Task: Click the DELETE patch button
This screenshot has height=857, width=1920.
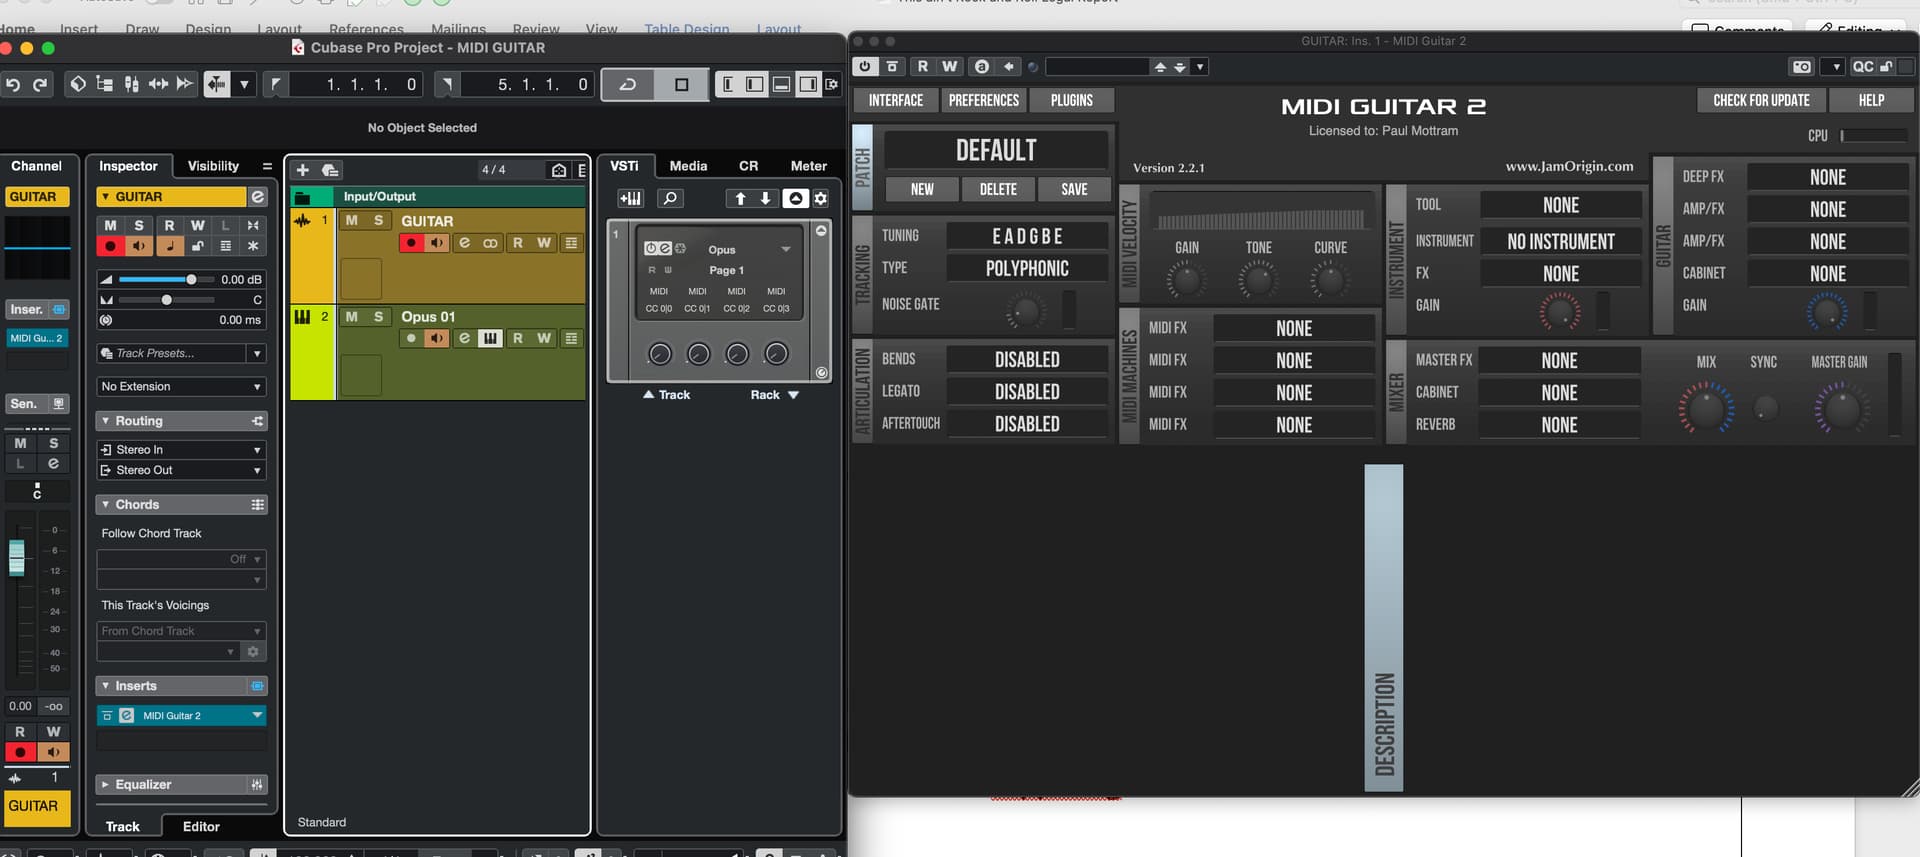Action: (998, 189)
